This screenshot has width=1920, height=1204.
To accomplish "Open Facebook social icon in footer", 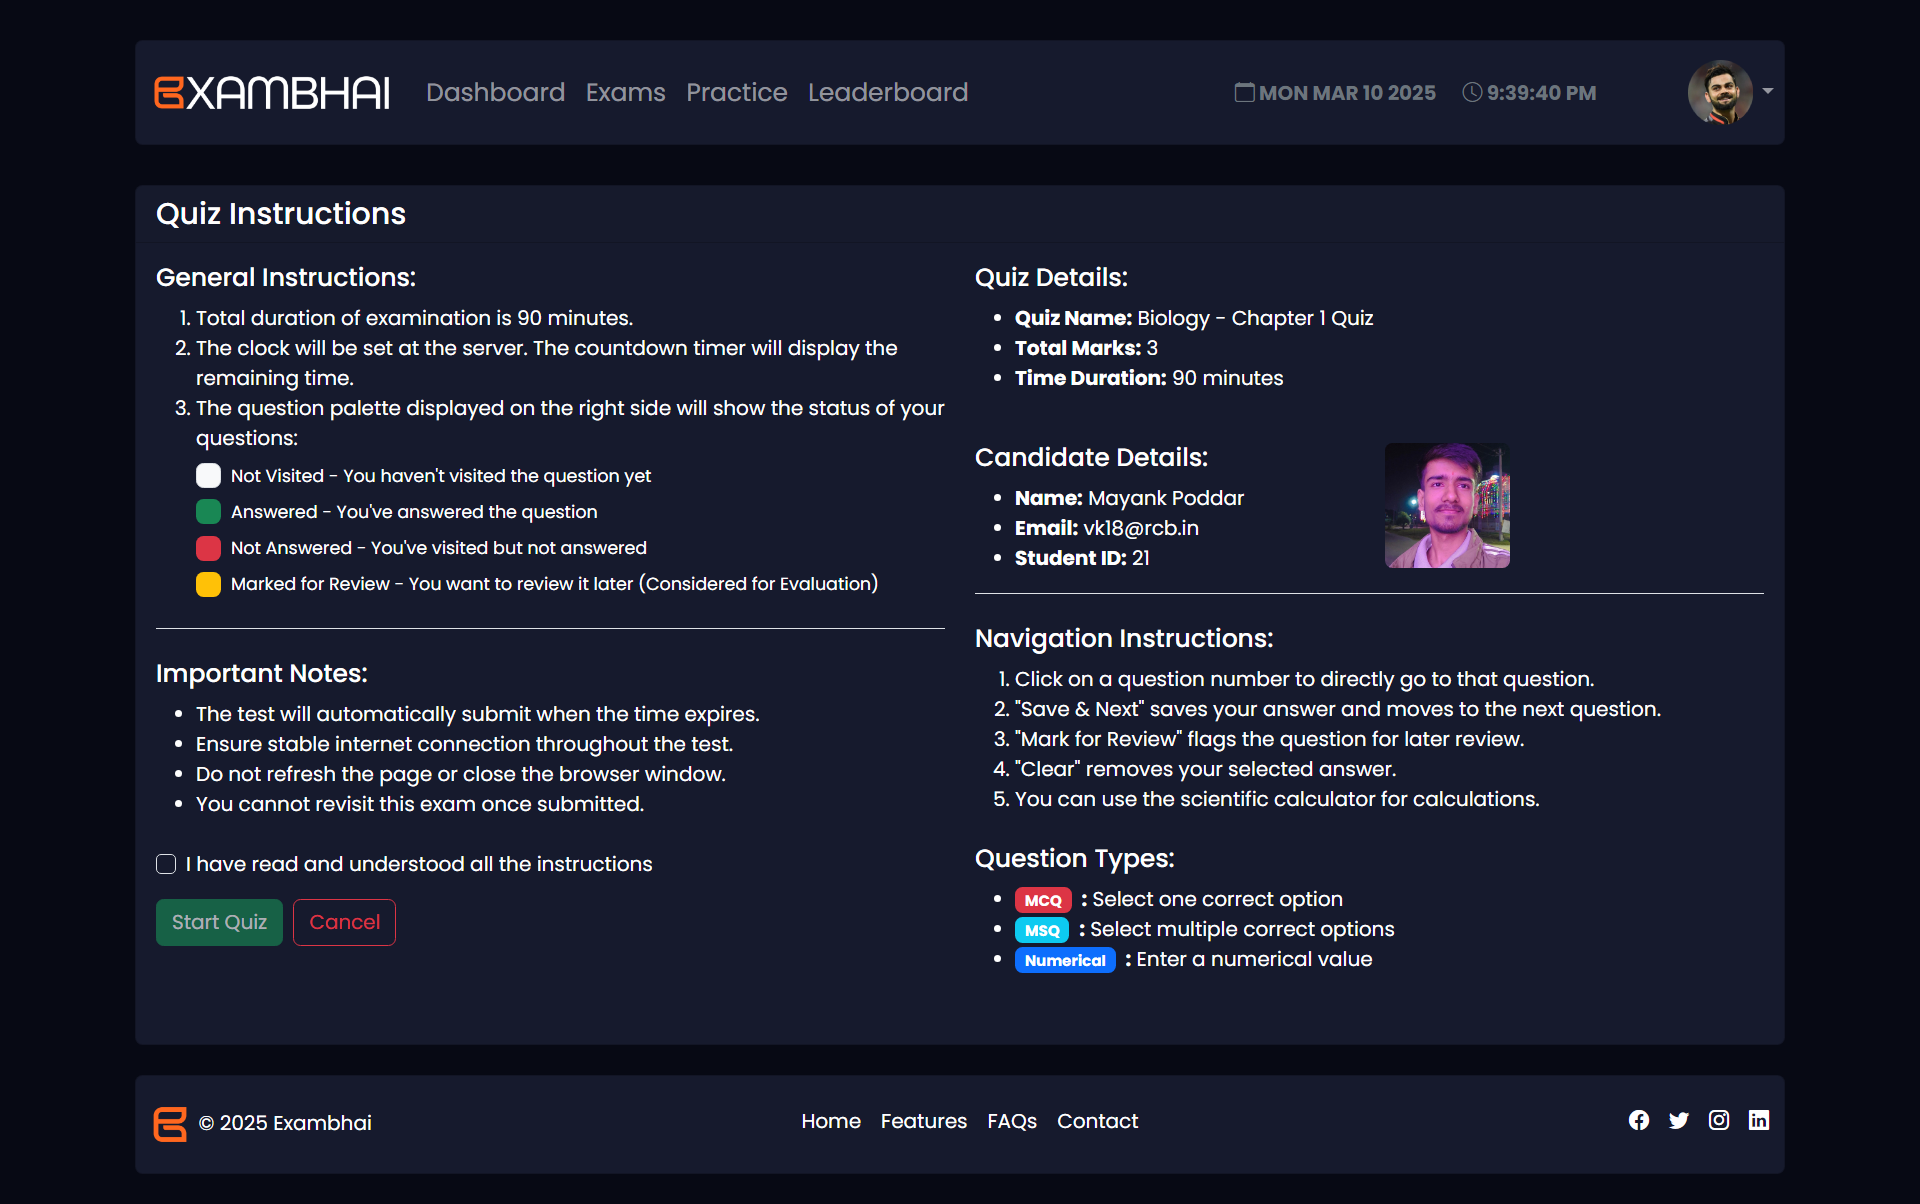I will click(x=1638, y=1120).
